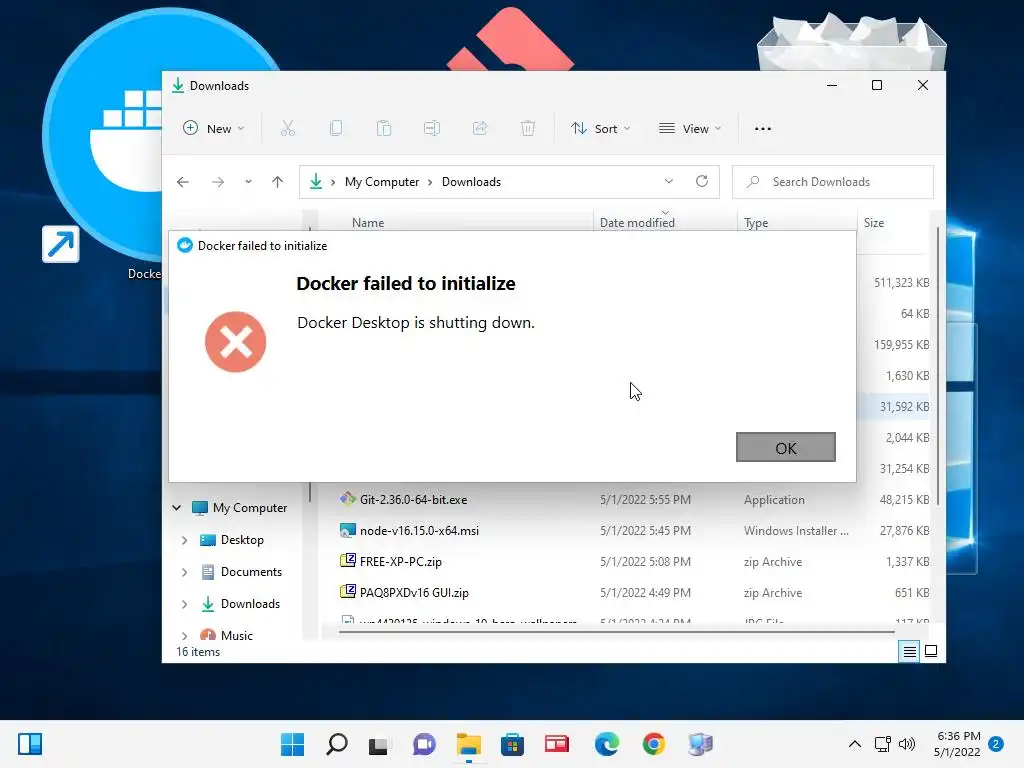1024x768 pixels.
Task: Refresh the Downloads folder
Action: (702, 182)
